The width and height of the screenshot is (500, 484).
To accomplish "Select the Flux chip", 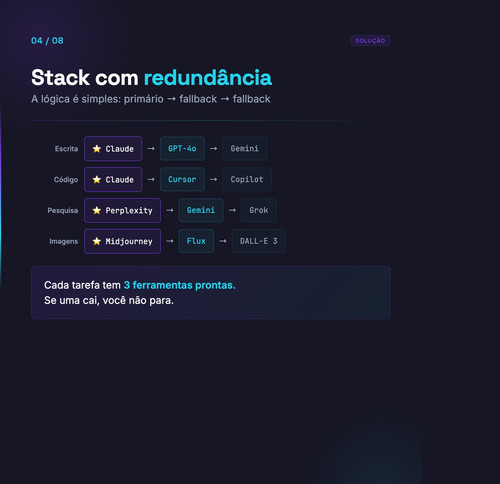I will coord(196,241).
